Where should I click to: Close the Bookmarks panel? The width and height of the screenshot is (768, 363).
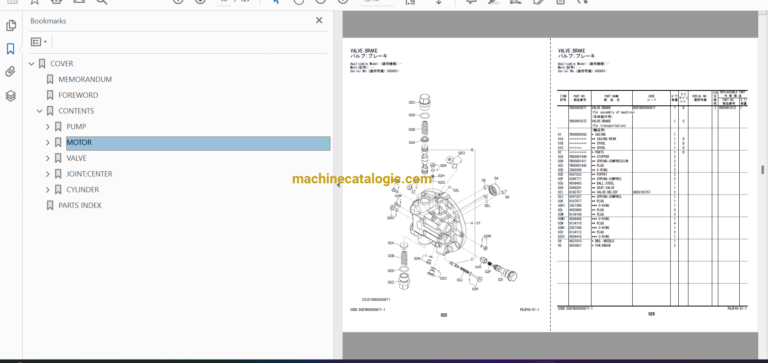click(319, 21)
